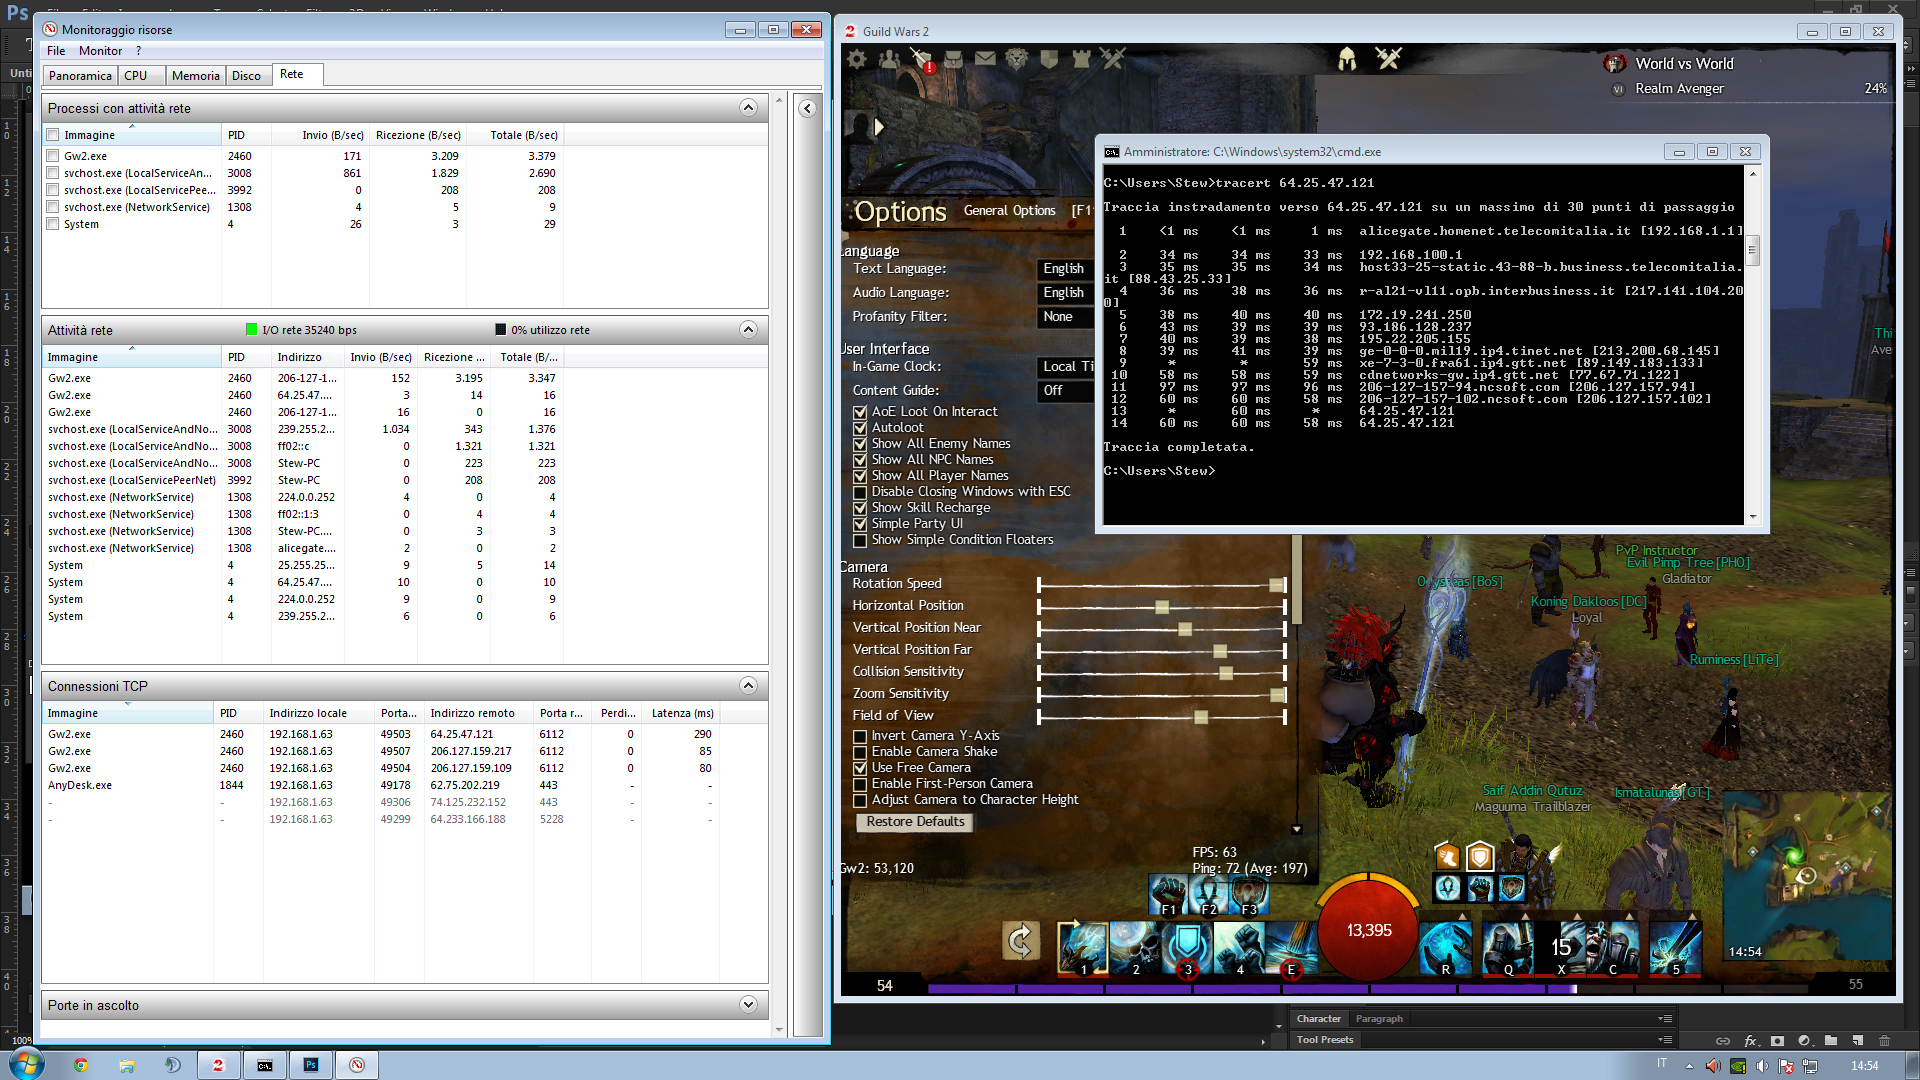Open Google Chrome from the taskbar

tap(81, 1065)
